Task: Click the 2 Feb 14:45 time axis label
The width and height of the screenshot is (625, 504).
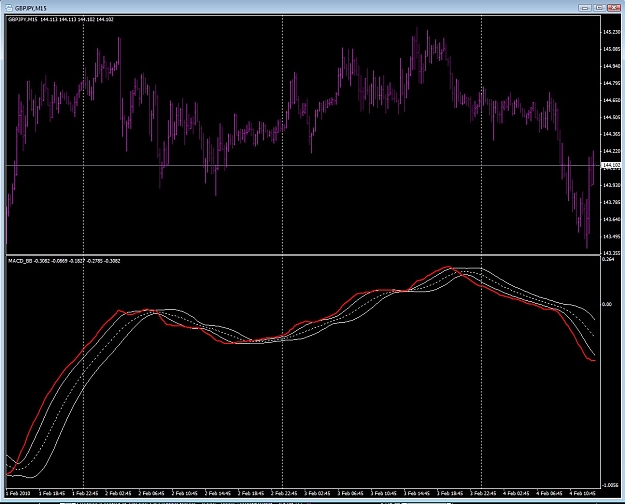Action: pyautogui.click(x=218, y=494)
